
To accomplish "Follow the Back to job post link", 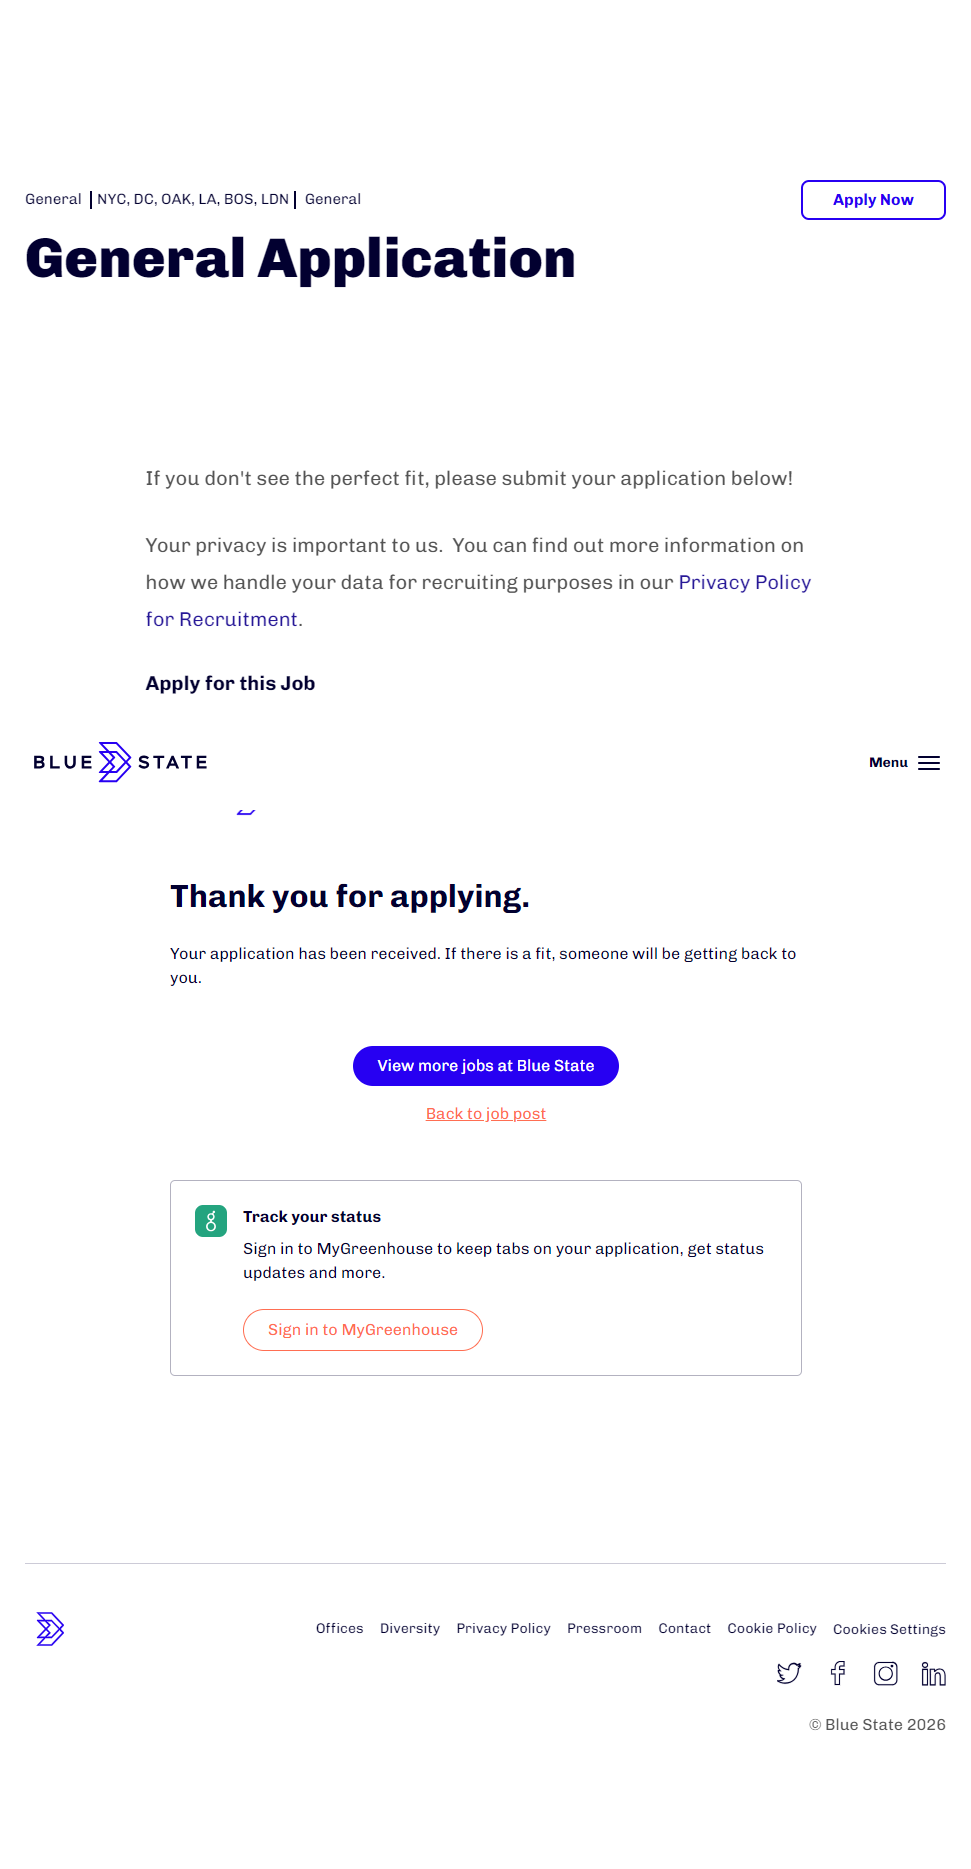I will pos(486,1114).
